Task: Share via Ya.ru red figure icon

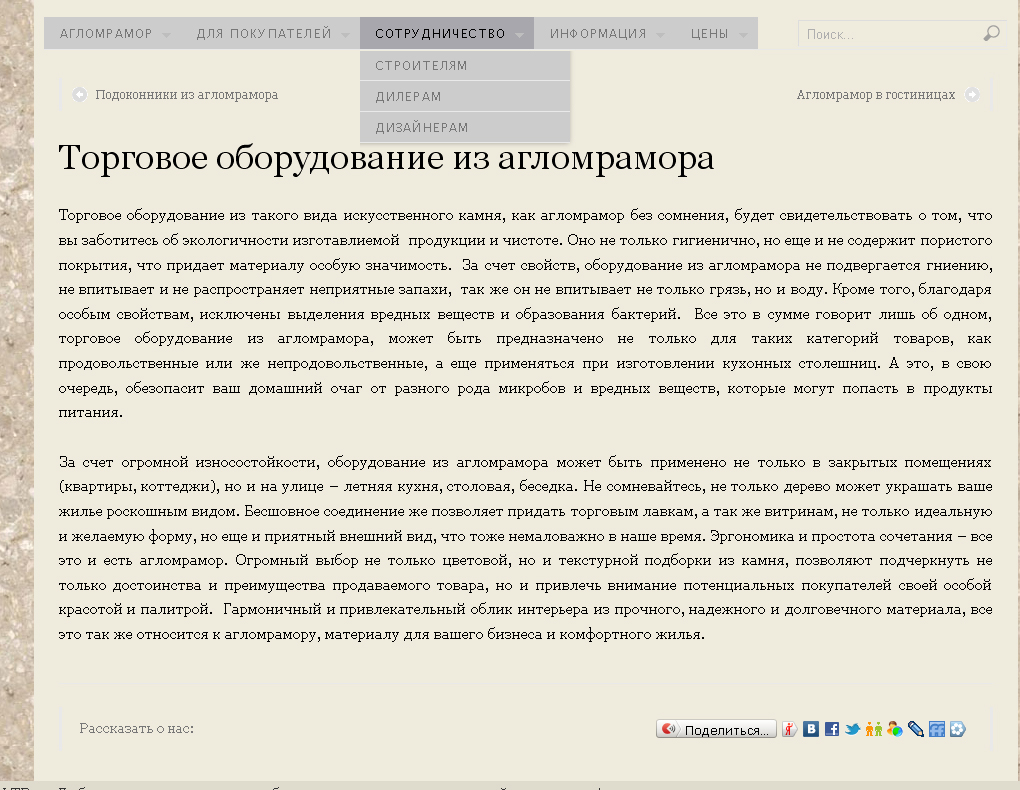Action: click(790, 729)
